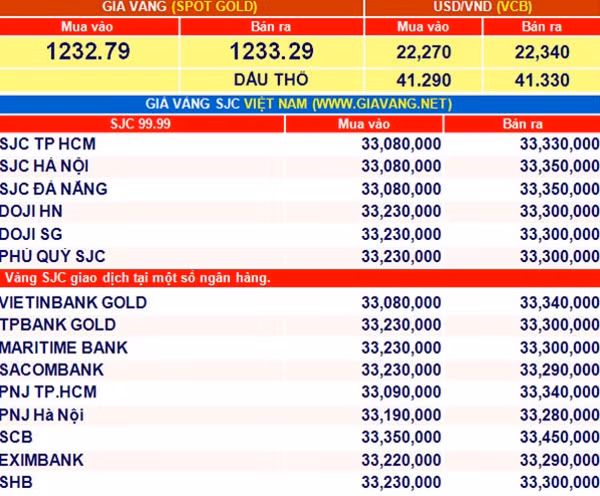Select the SJC TP HCM row

(300, 144)
